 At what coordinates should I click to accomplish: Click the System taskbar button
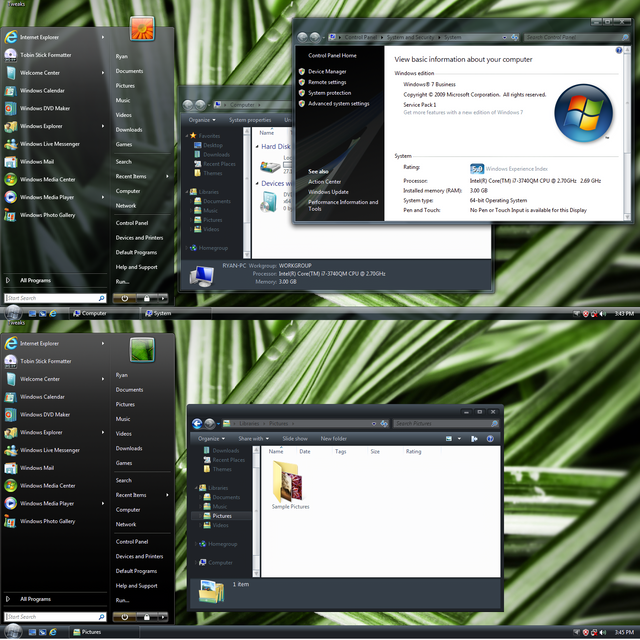(176, 313)
